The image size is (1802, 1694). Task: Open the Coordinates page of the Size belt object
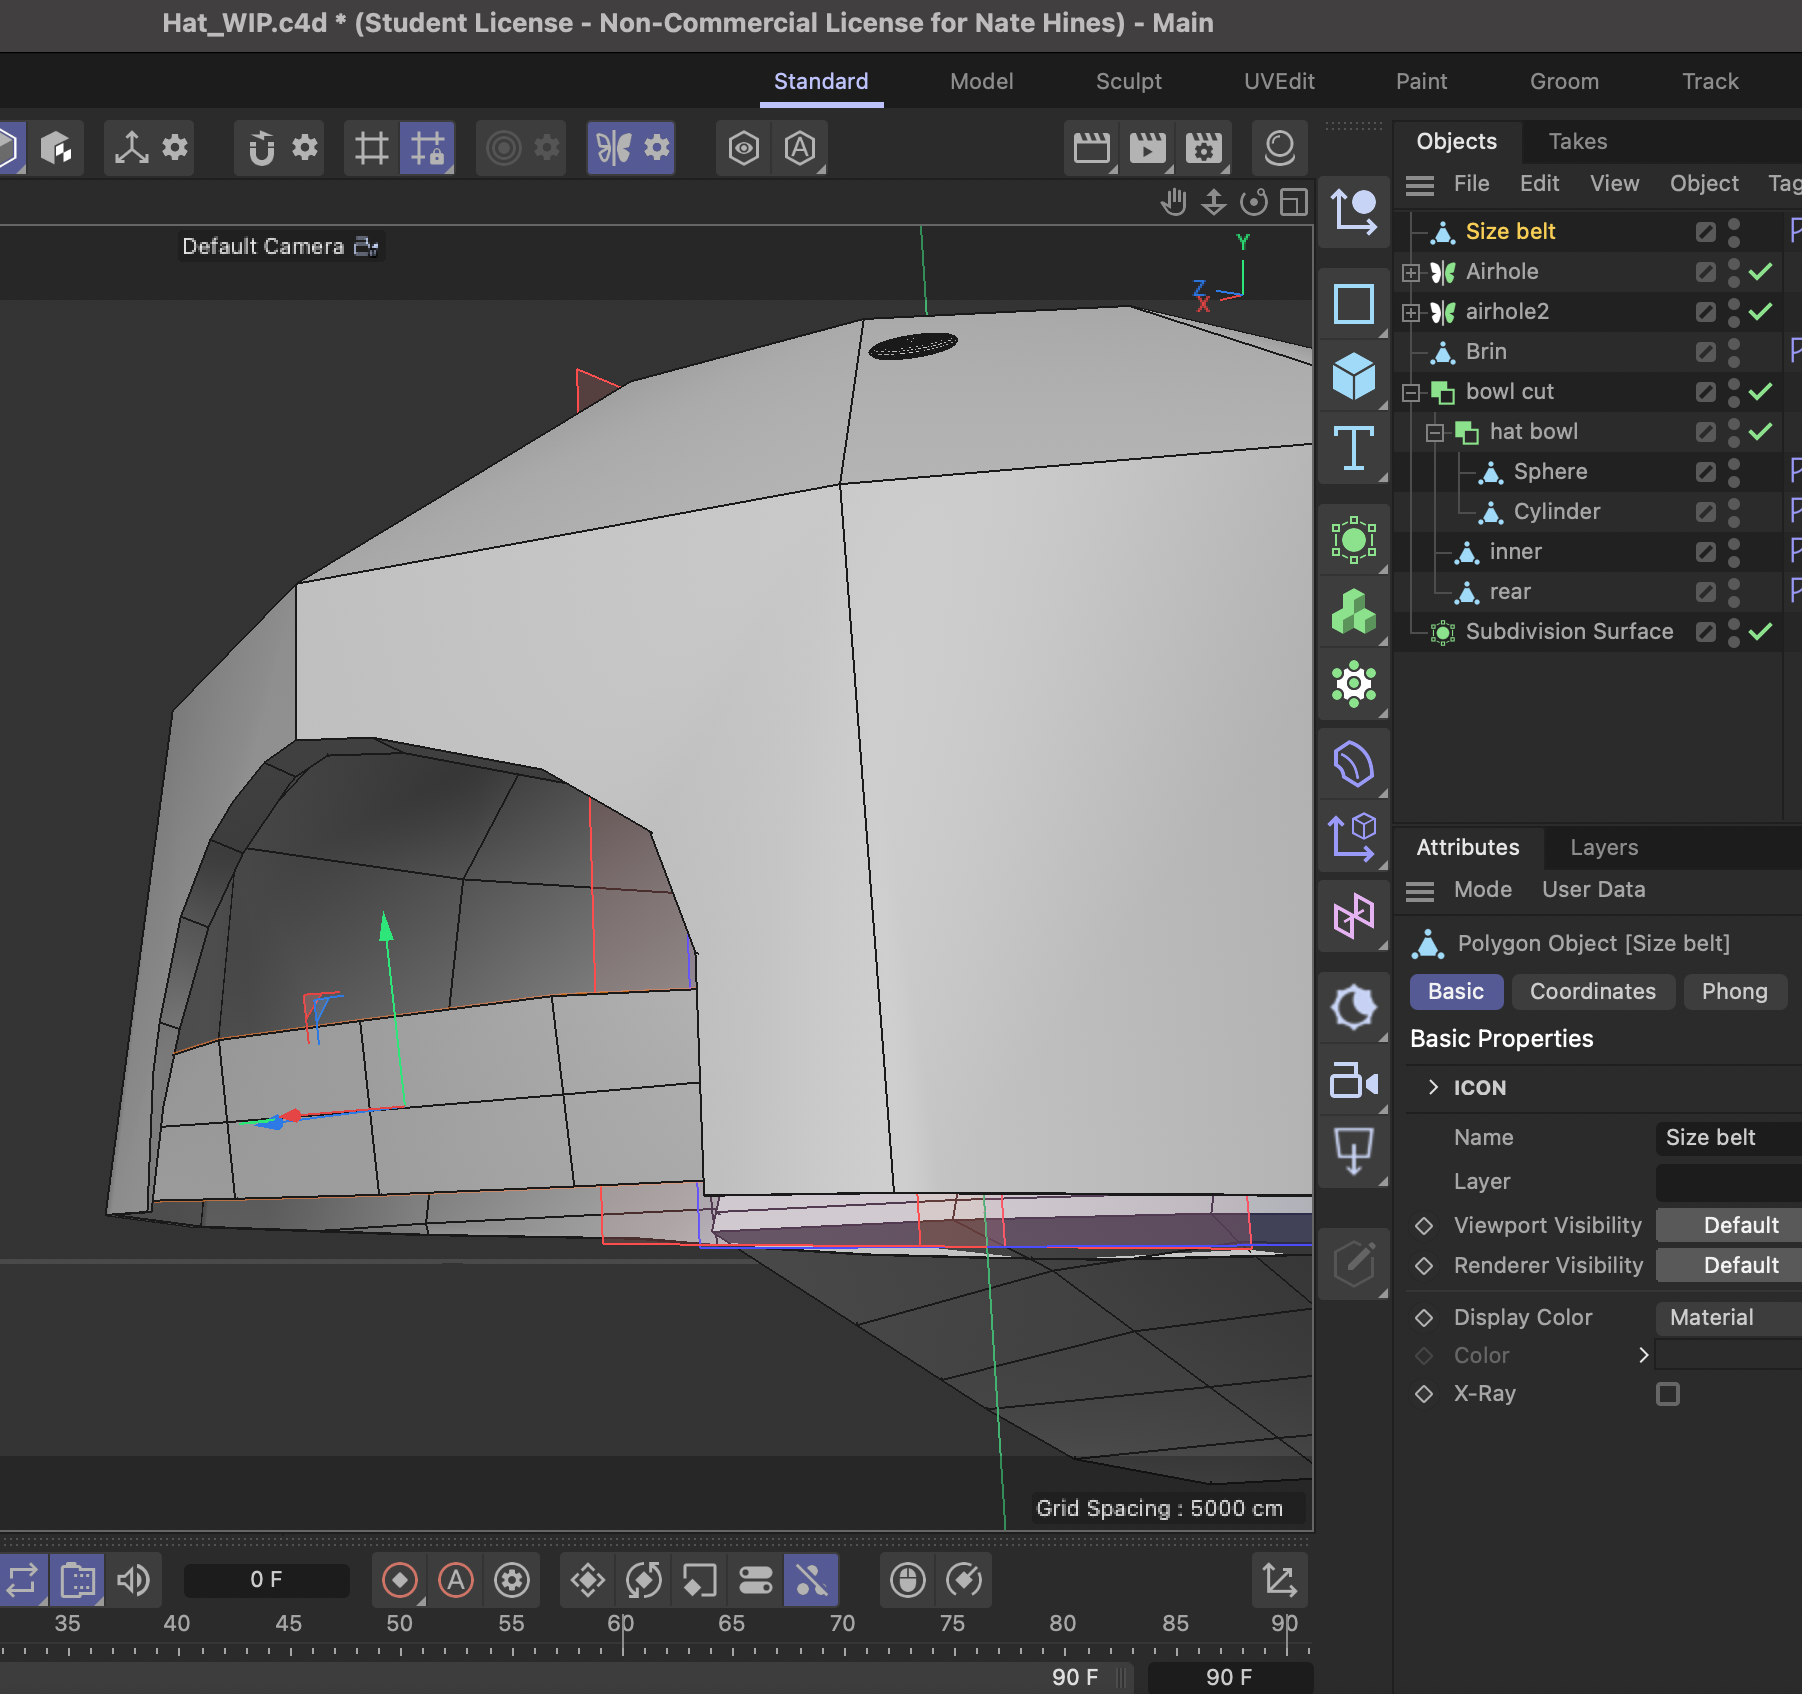(x=1592, y=992)
